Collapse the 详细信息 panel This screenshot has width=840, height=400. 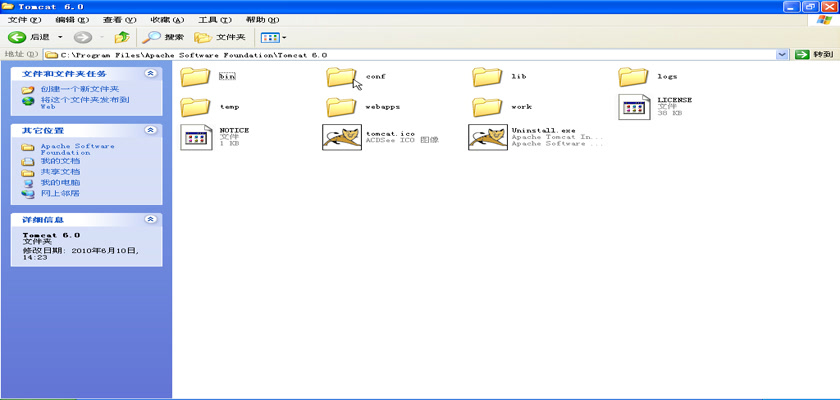151,220
